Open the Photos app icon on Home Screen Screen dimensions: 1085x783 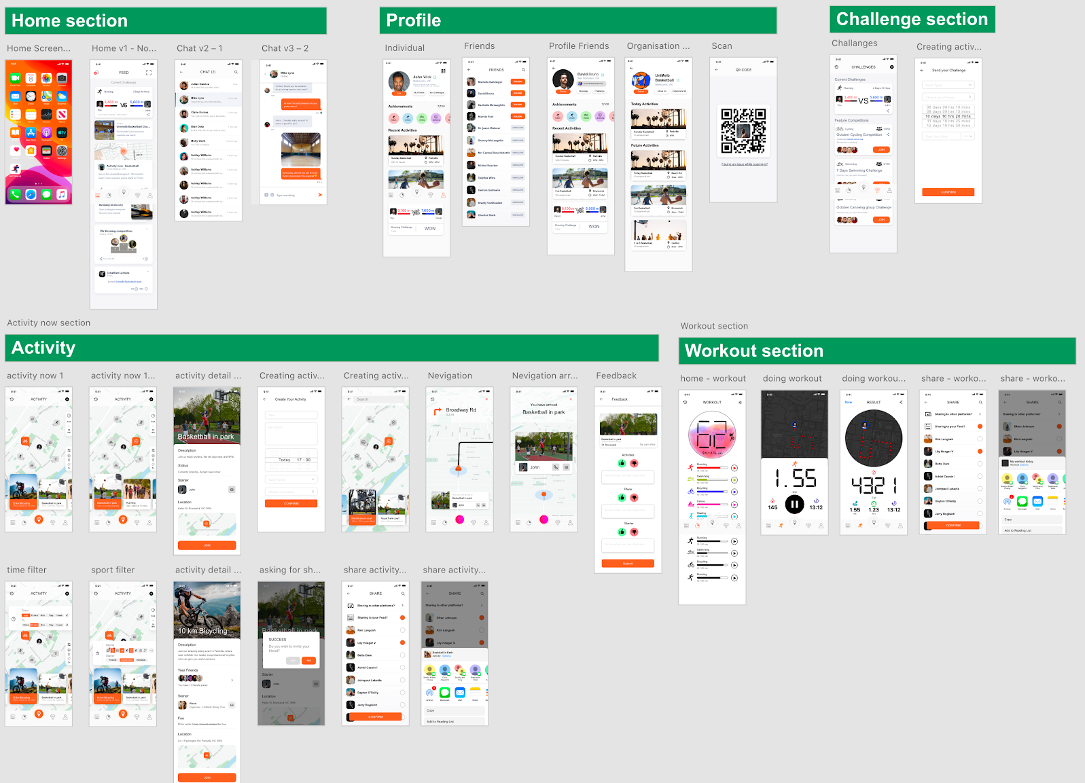click(46, 78)
